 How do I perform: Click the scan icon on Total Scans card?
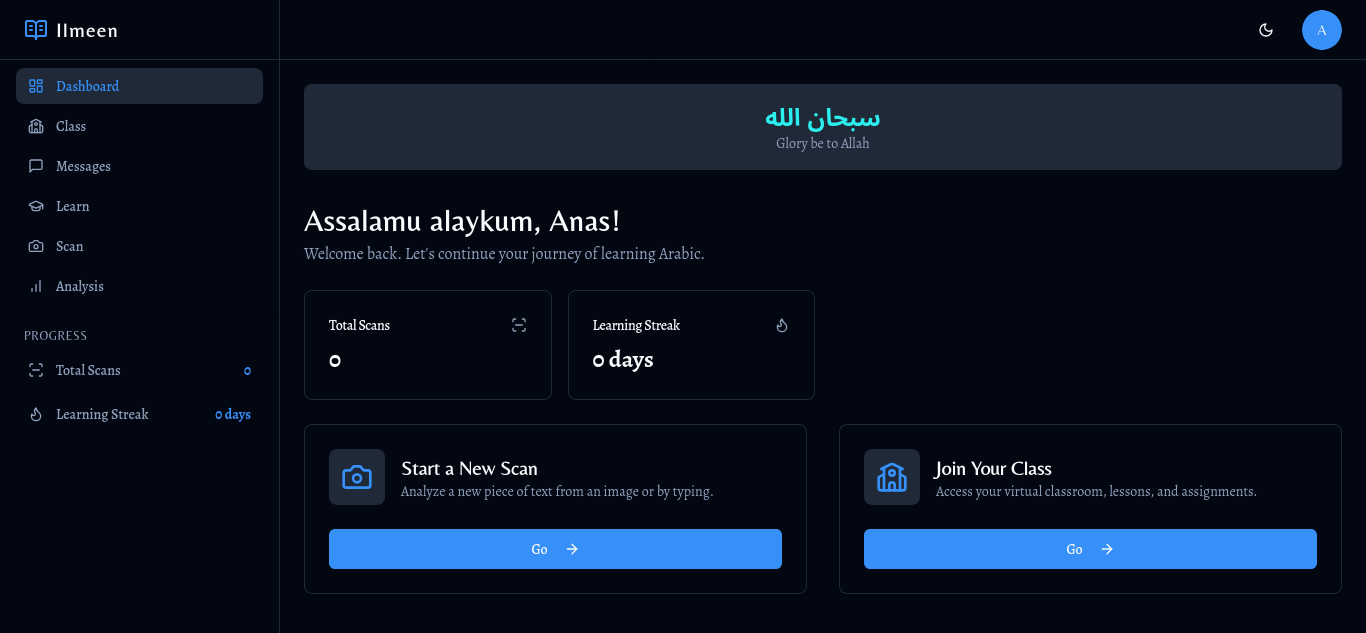pos(518,325)
